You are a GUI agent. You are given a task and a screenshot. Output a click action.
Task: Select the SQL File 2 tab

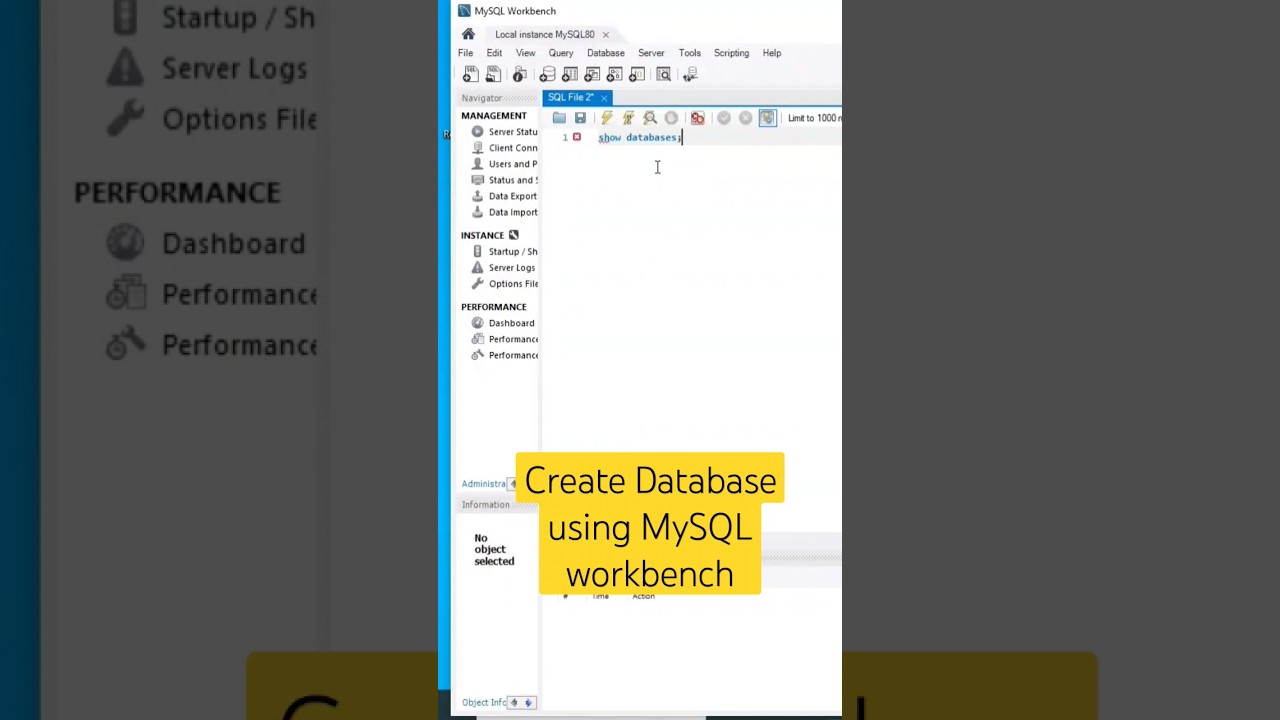tap(570, 97)
